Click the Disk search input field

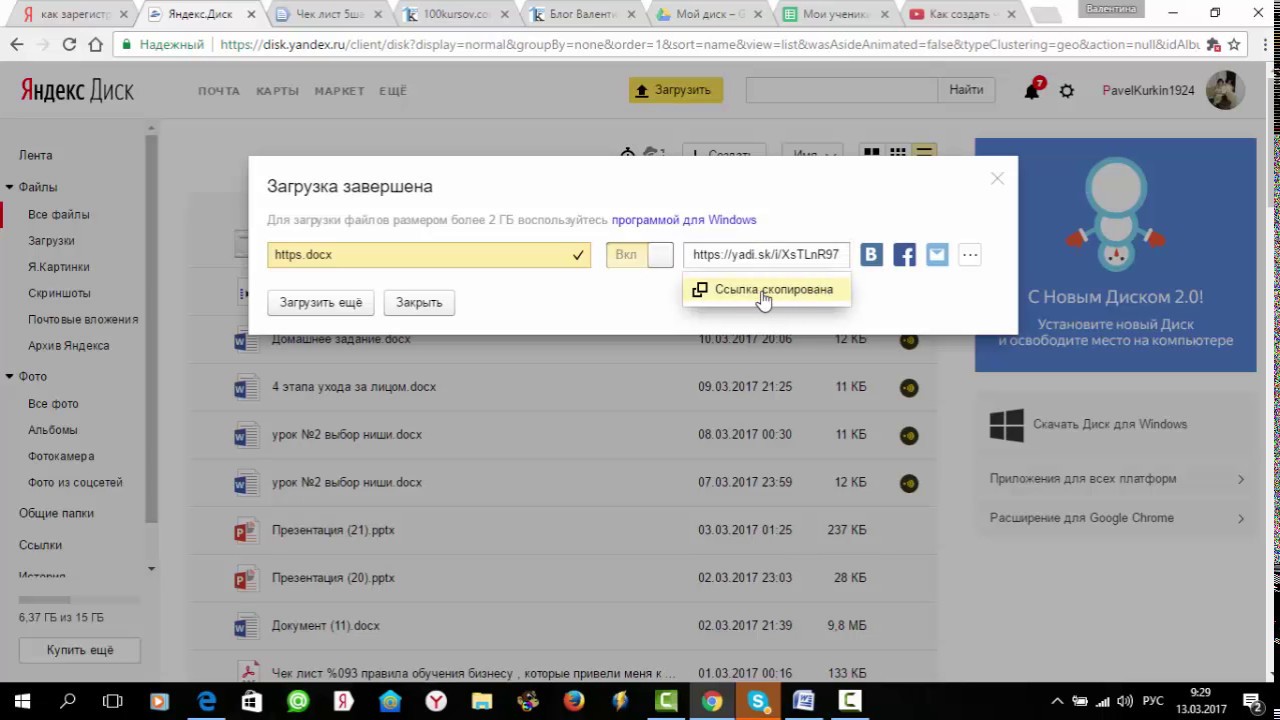tap(842, 90)
